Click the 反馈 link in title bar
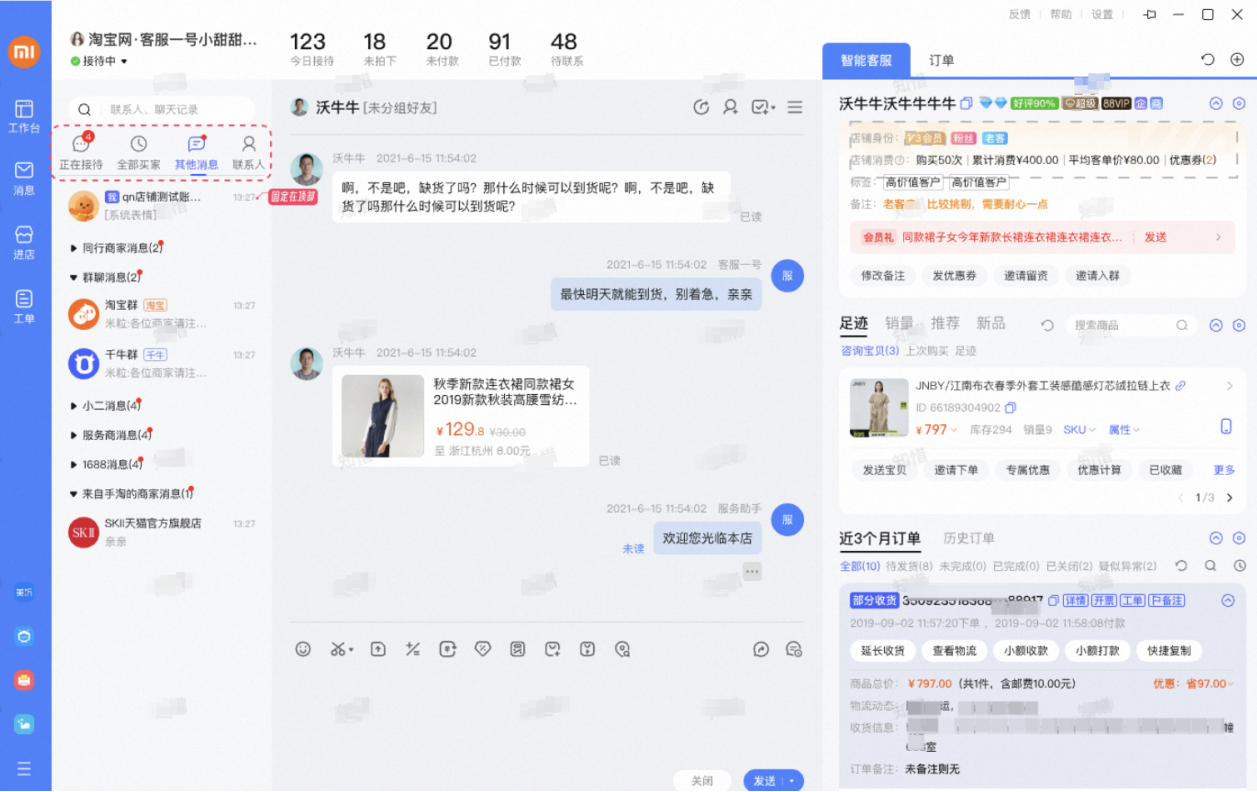The width and height of the screenshot is (1257, 792). pyautogui.click(x=1019, y=14)
